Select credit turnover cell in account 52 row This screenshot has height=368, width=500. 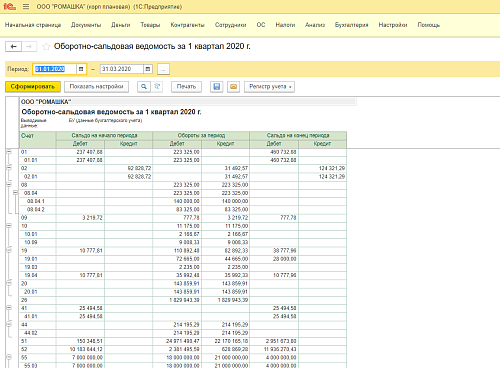coord(225,349)
